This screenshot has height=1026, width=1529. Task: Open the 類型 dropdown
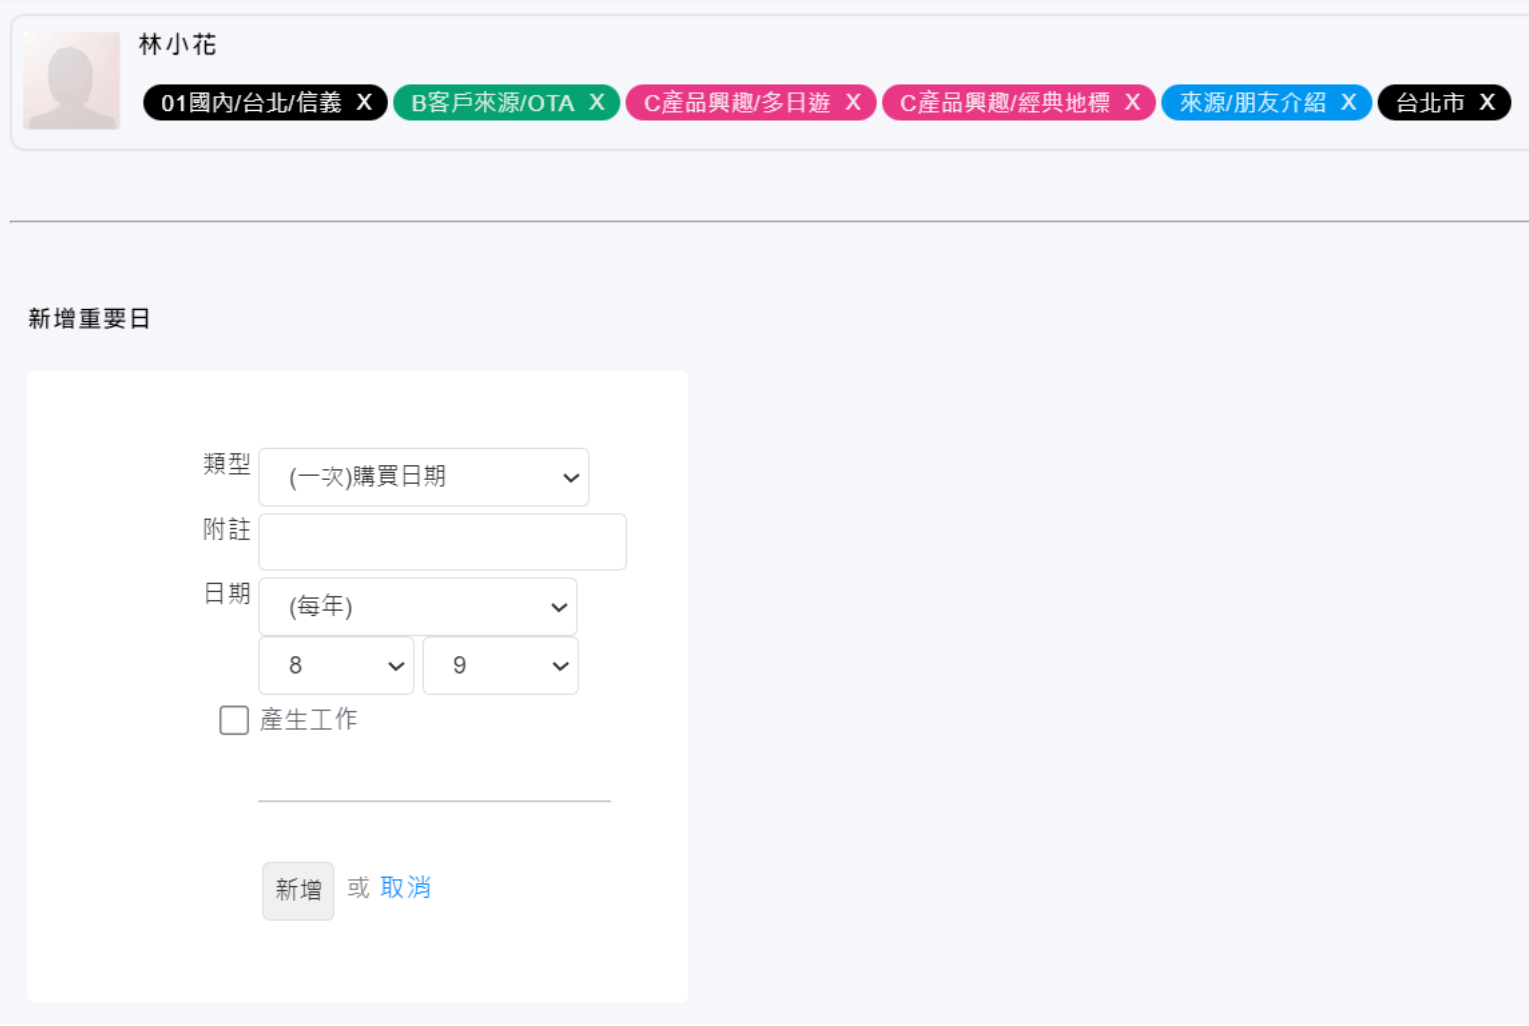pyautogui.click(x=423, y=477)
